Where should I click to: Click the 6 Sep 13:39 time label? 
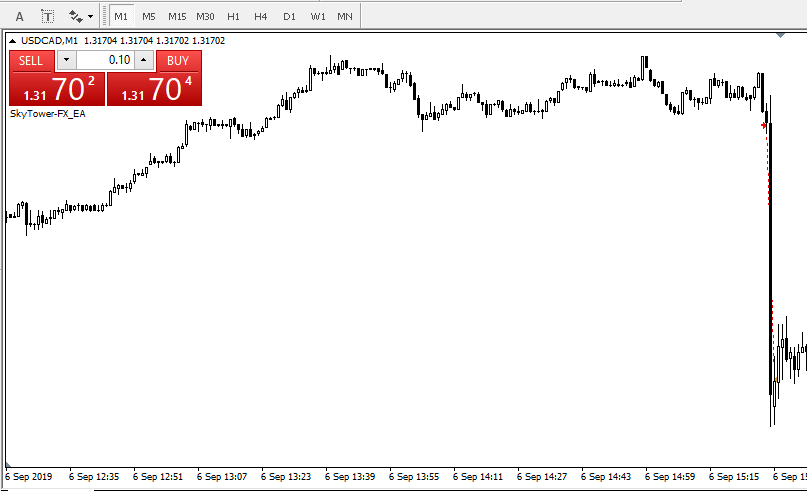(350, 477)
